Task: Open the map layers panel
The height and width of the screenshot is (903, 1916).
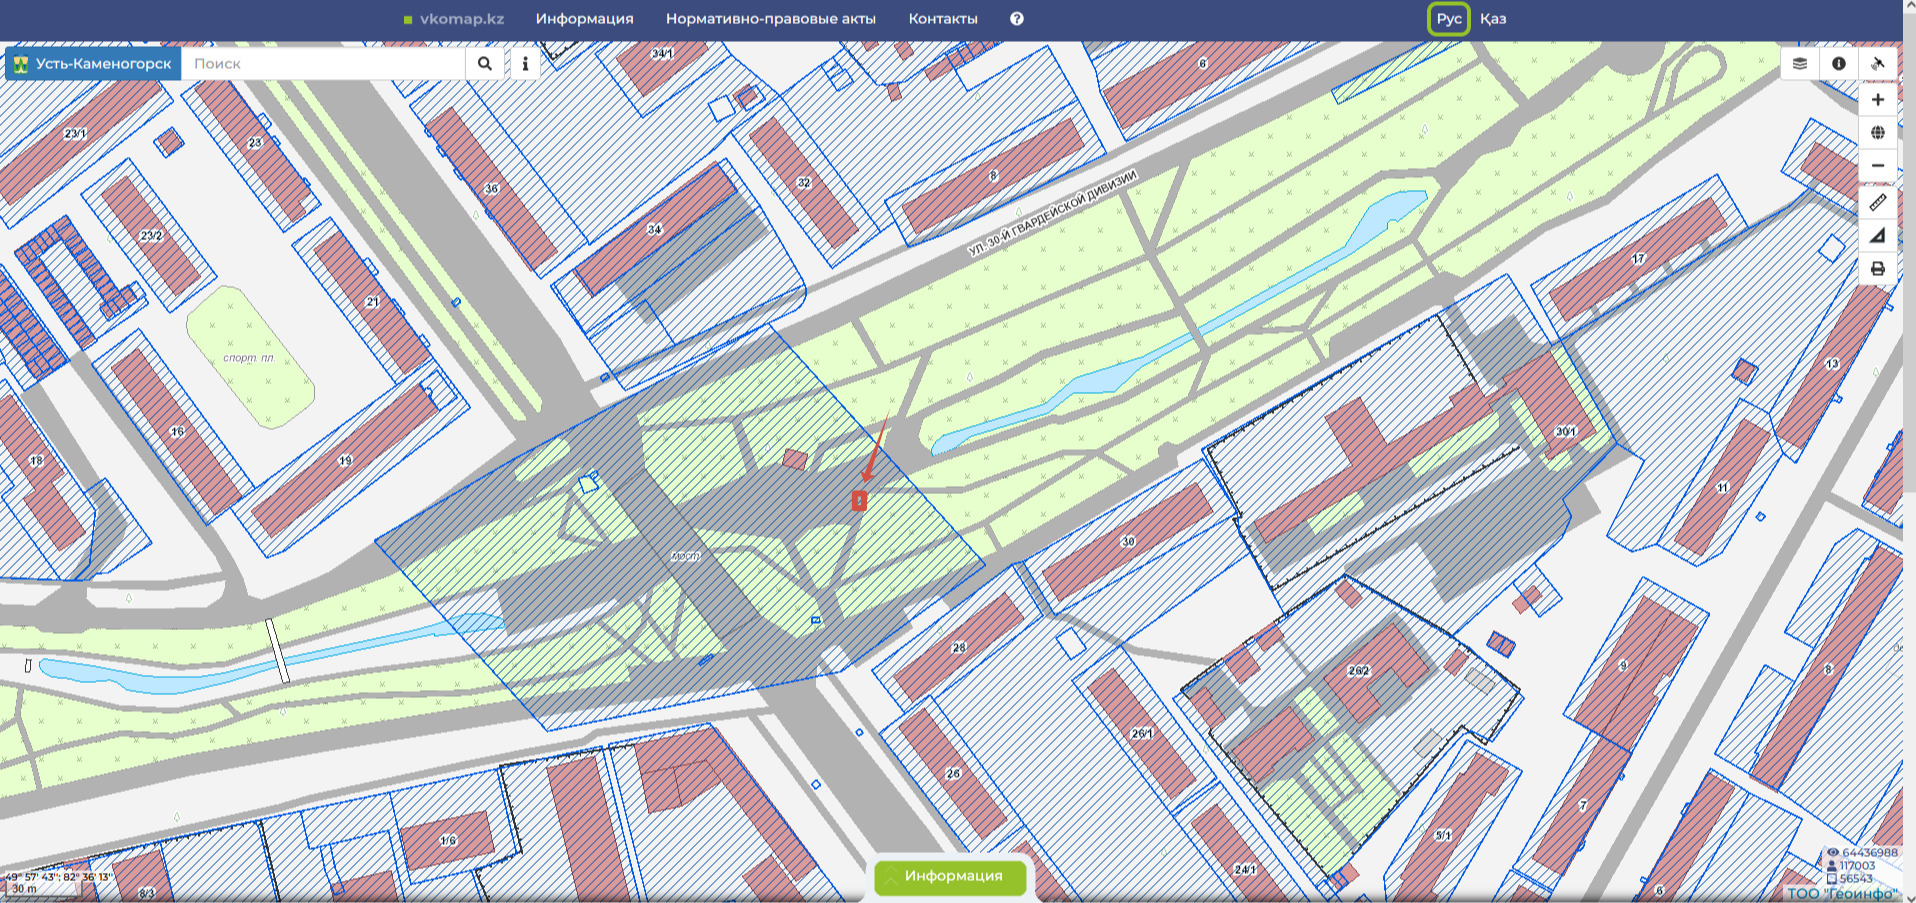Action: click(1800, 64)
